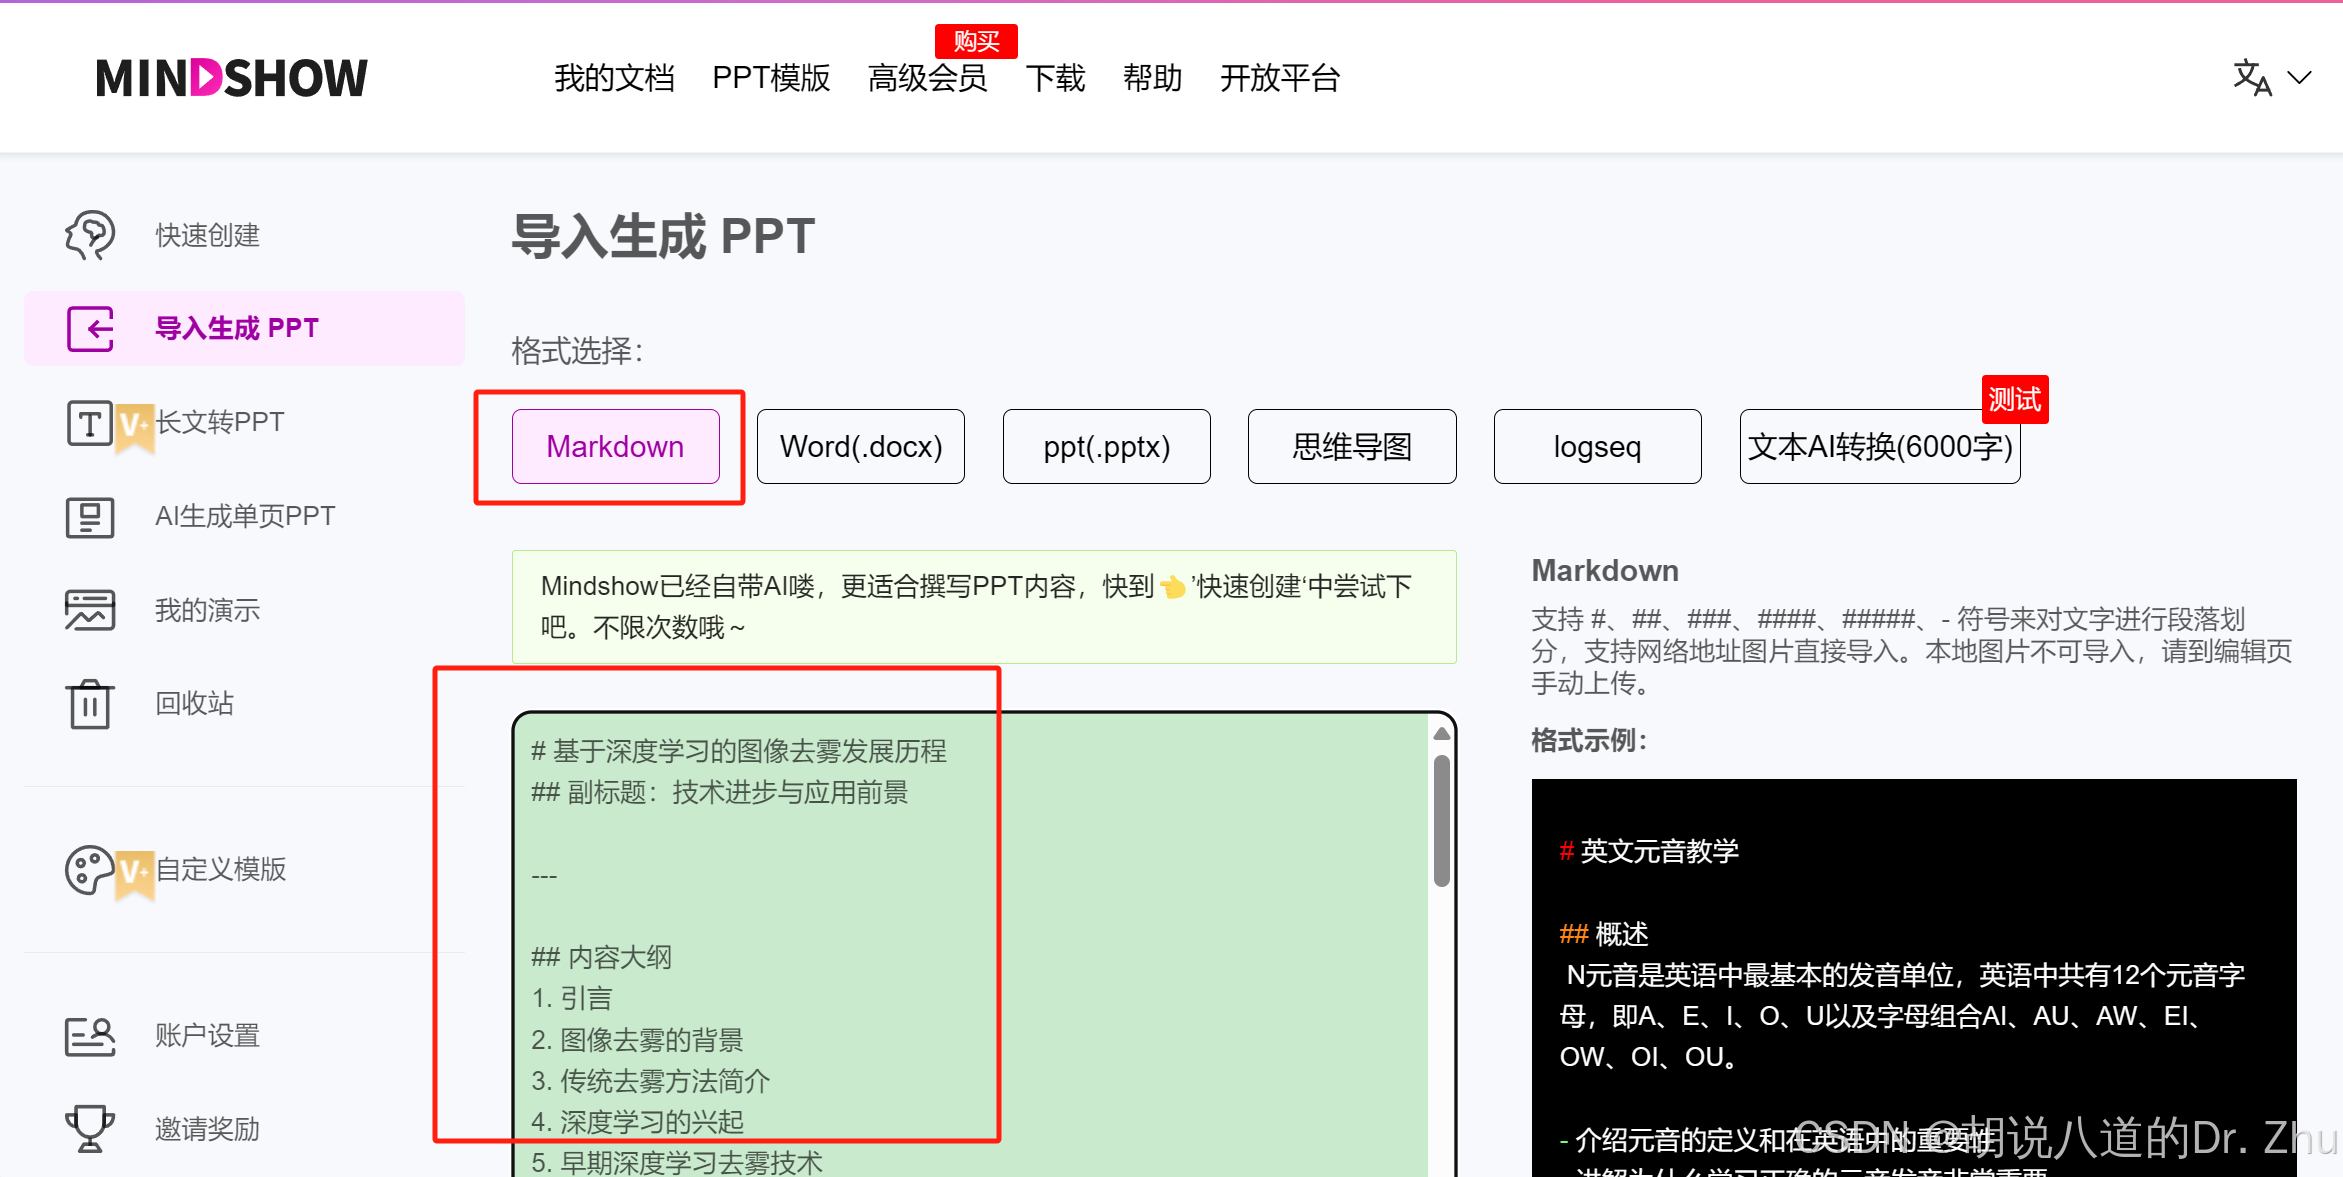
Task: Select the logseq format option
Action: coord(1597,446)
